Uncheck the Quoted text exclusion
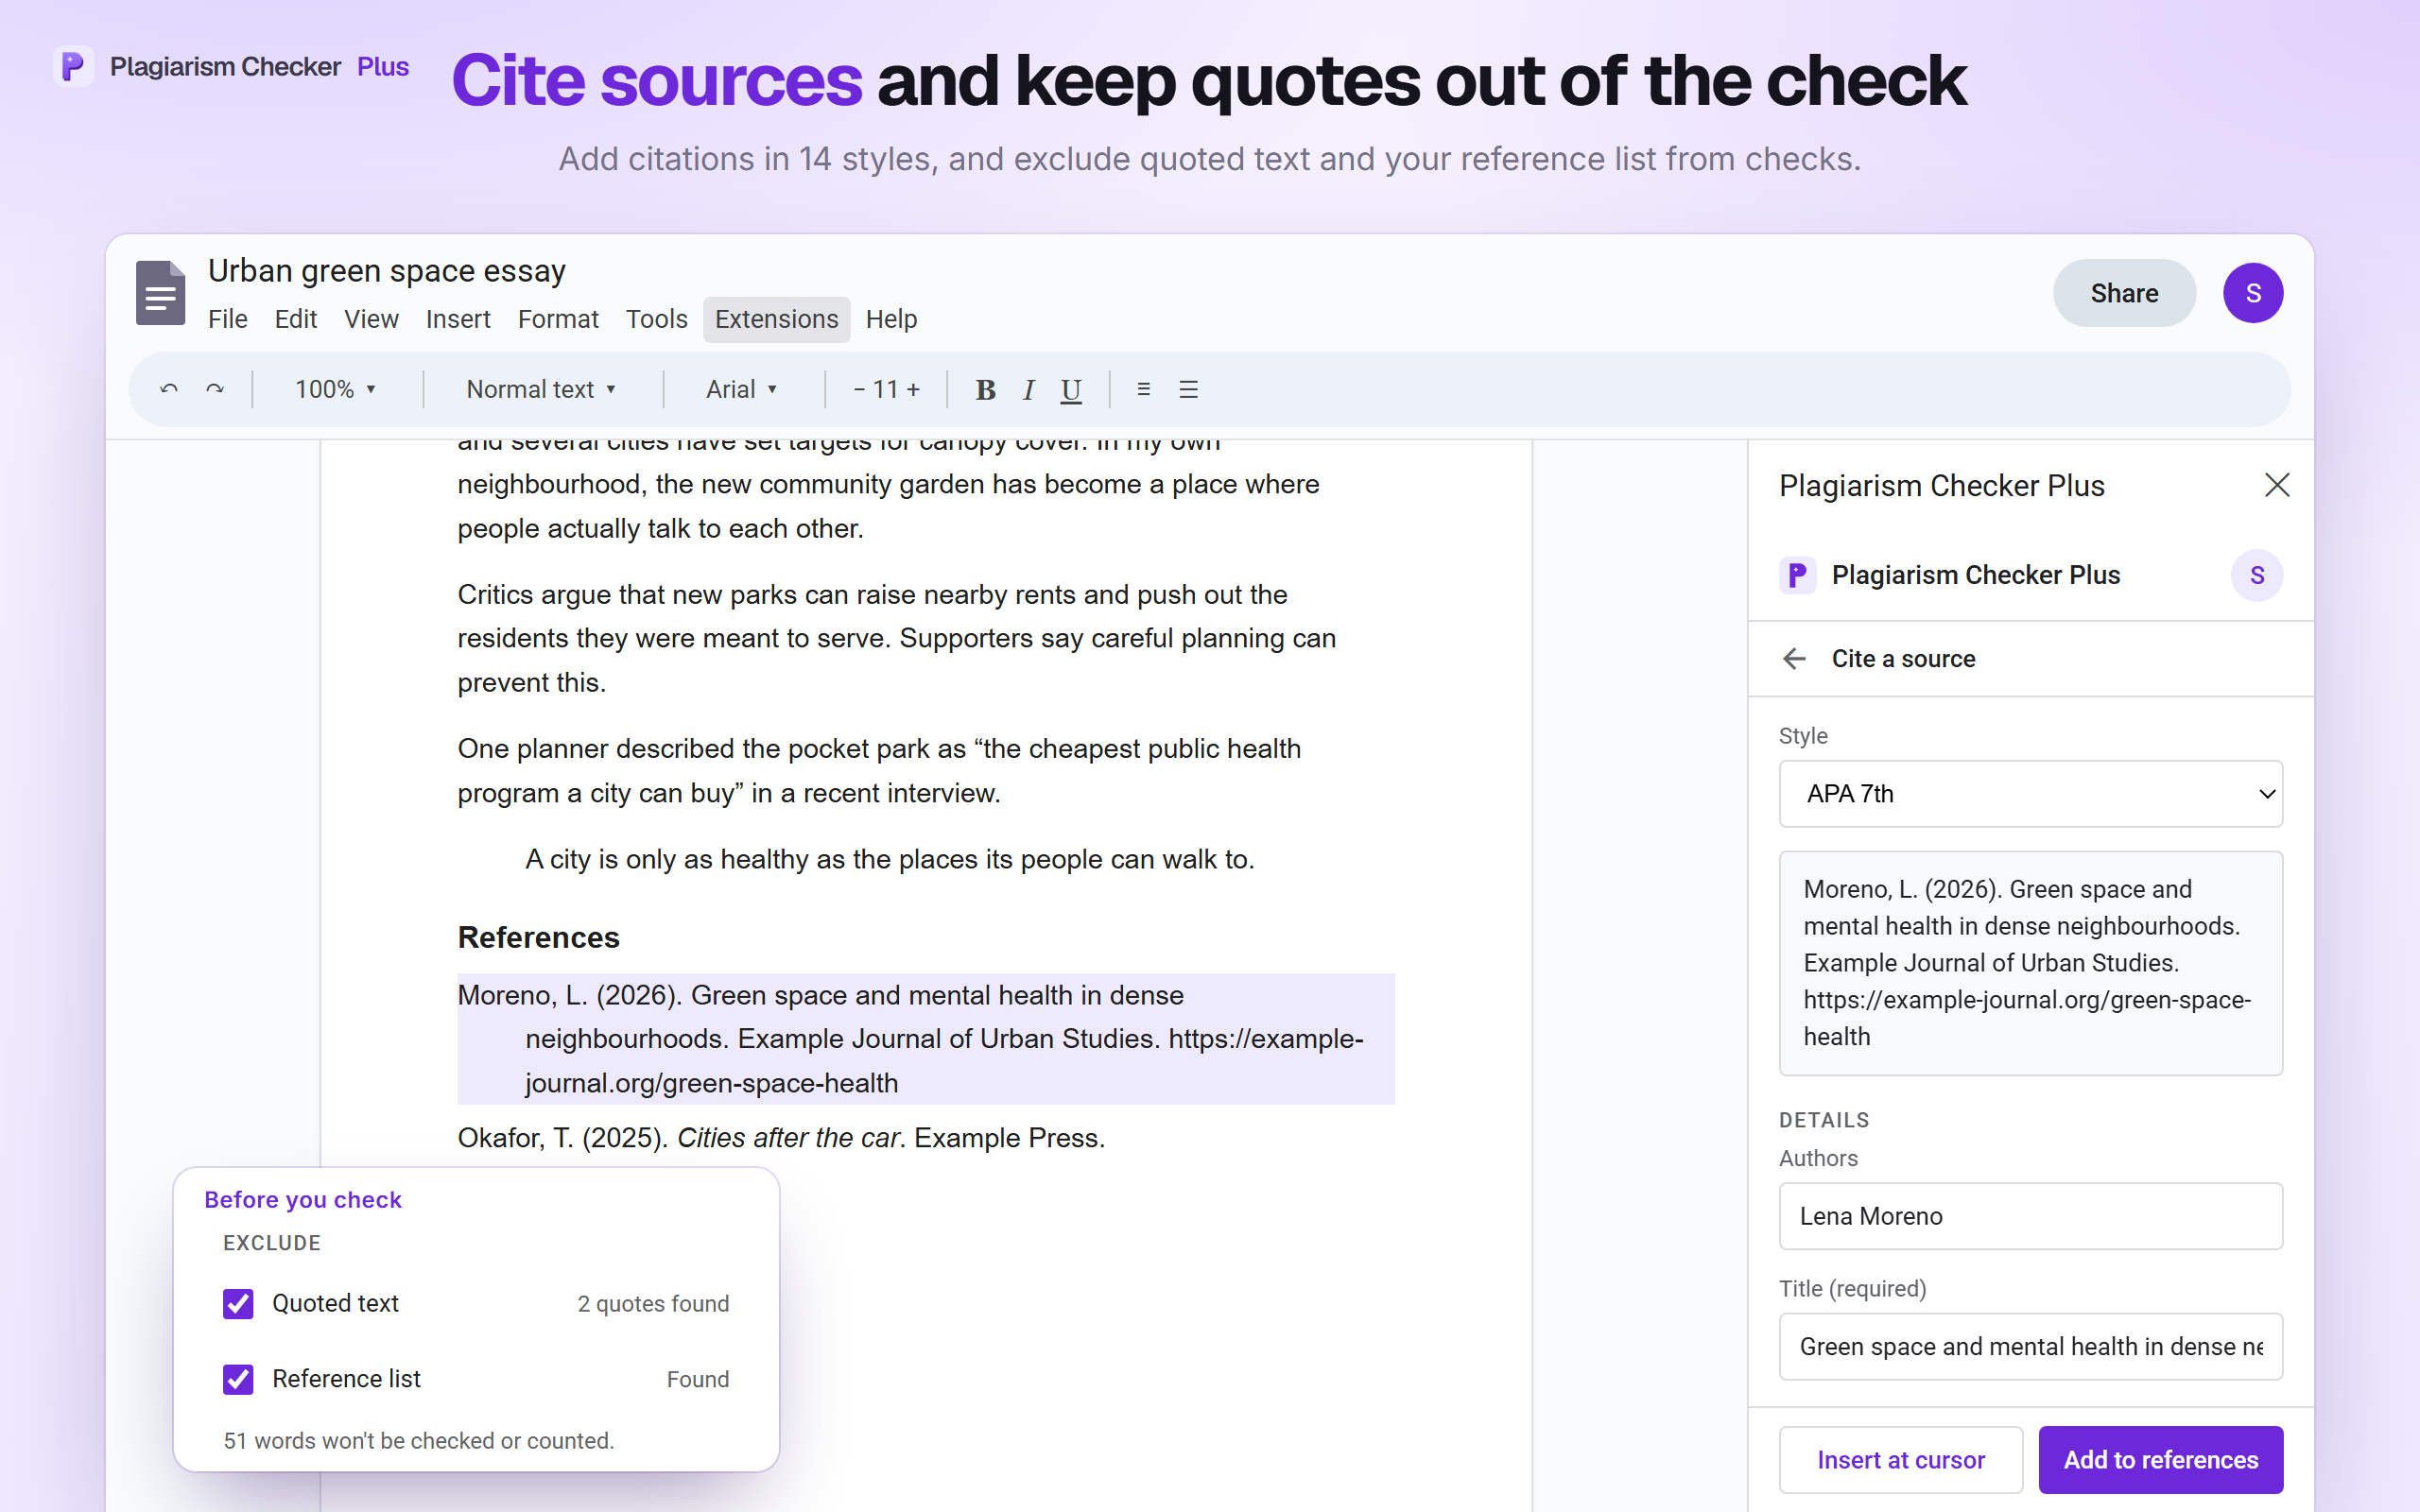 [x=238, y=1303]
